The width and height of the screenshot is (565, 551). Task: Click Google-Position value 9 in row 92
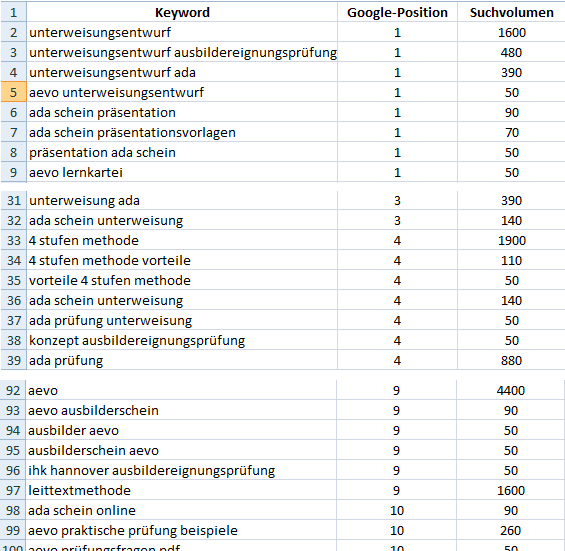[396, 391]
